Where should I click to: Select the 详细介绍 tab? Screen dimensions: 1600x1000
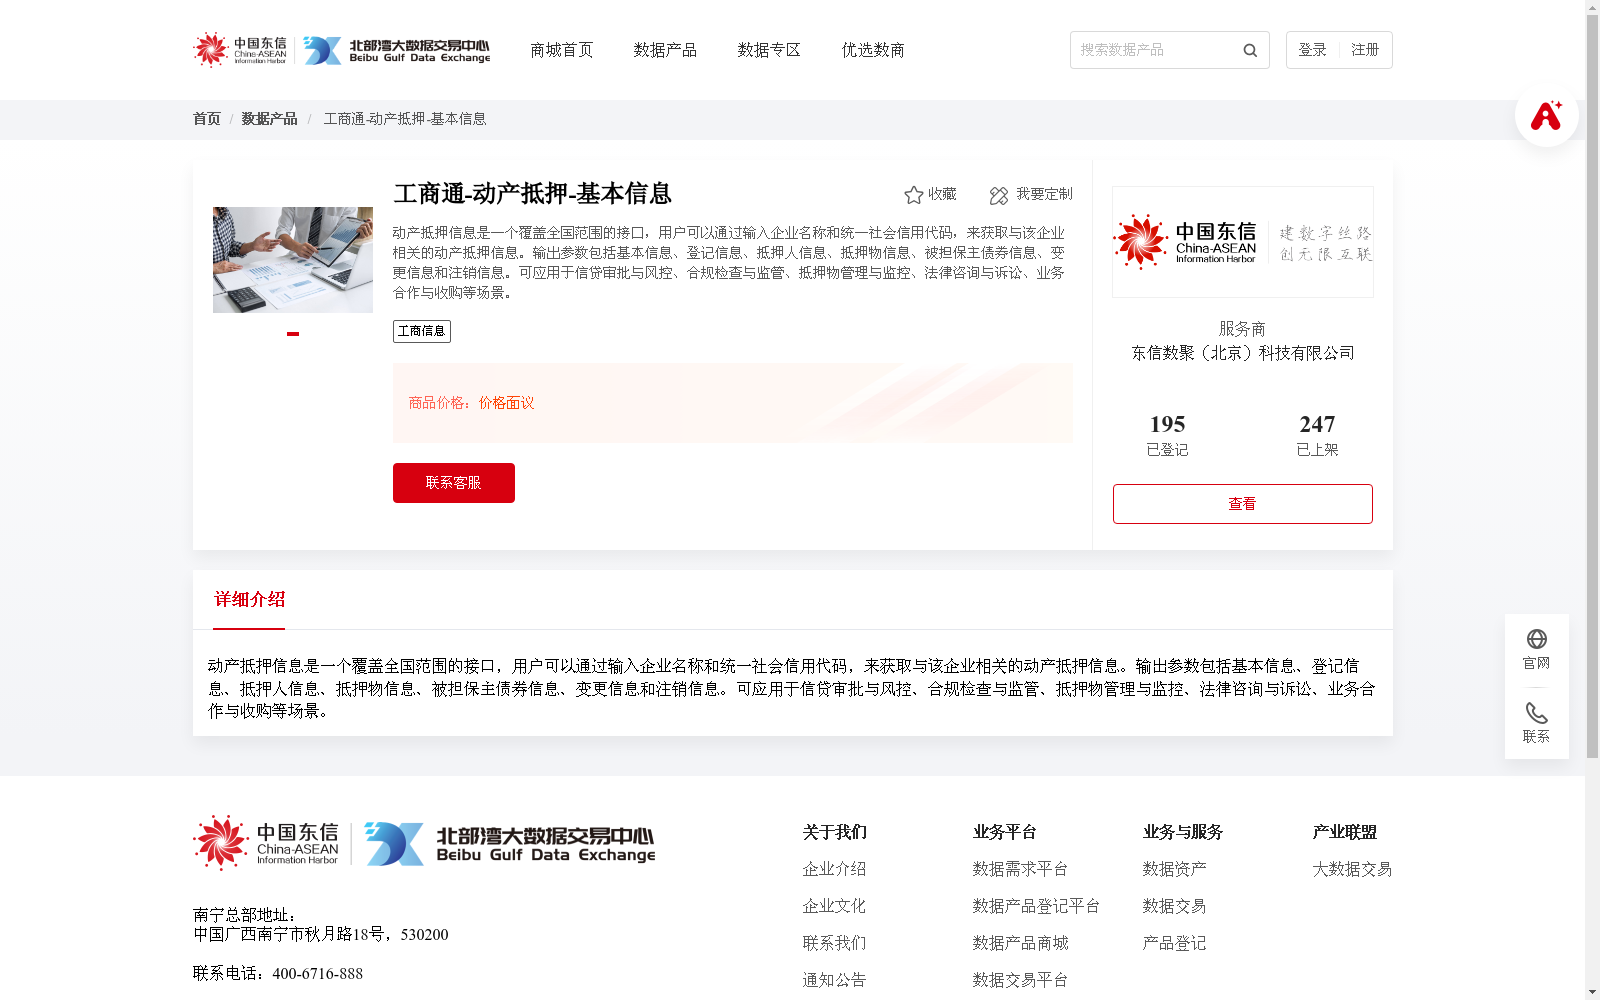[249, 600]
